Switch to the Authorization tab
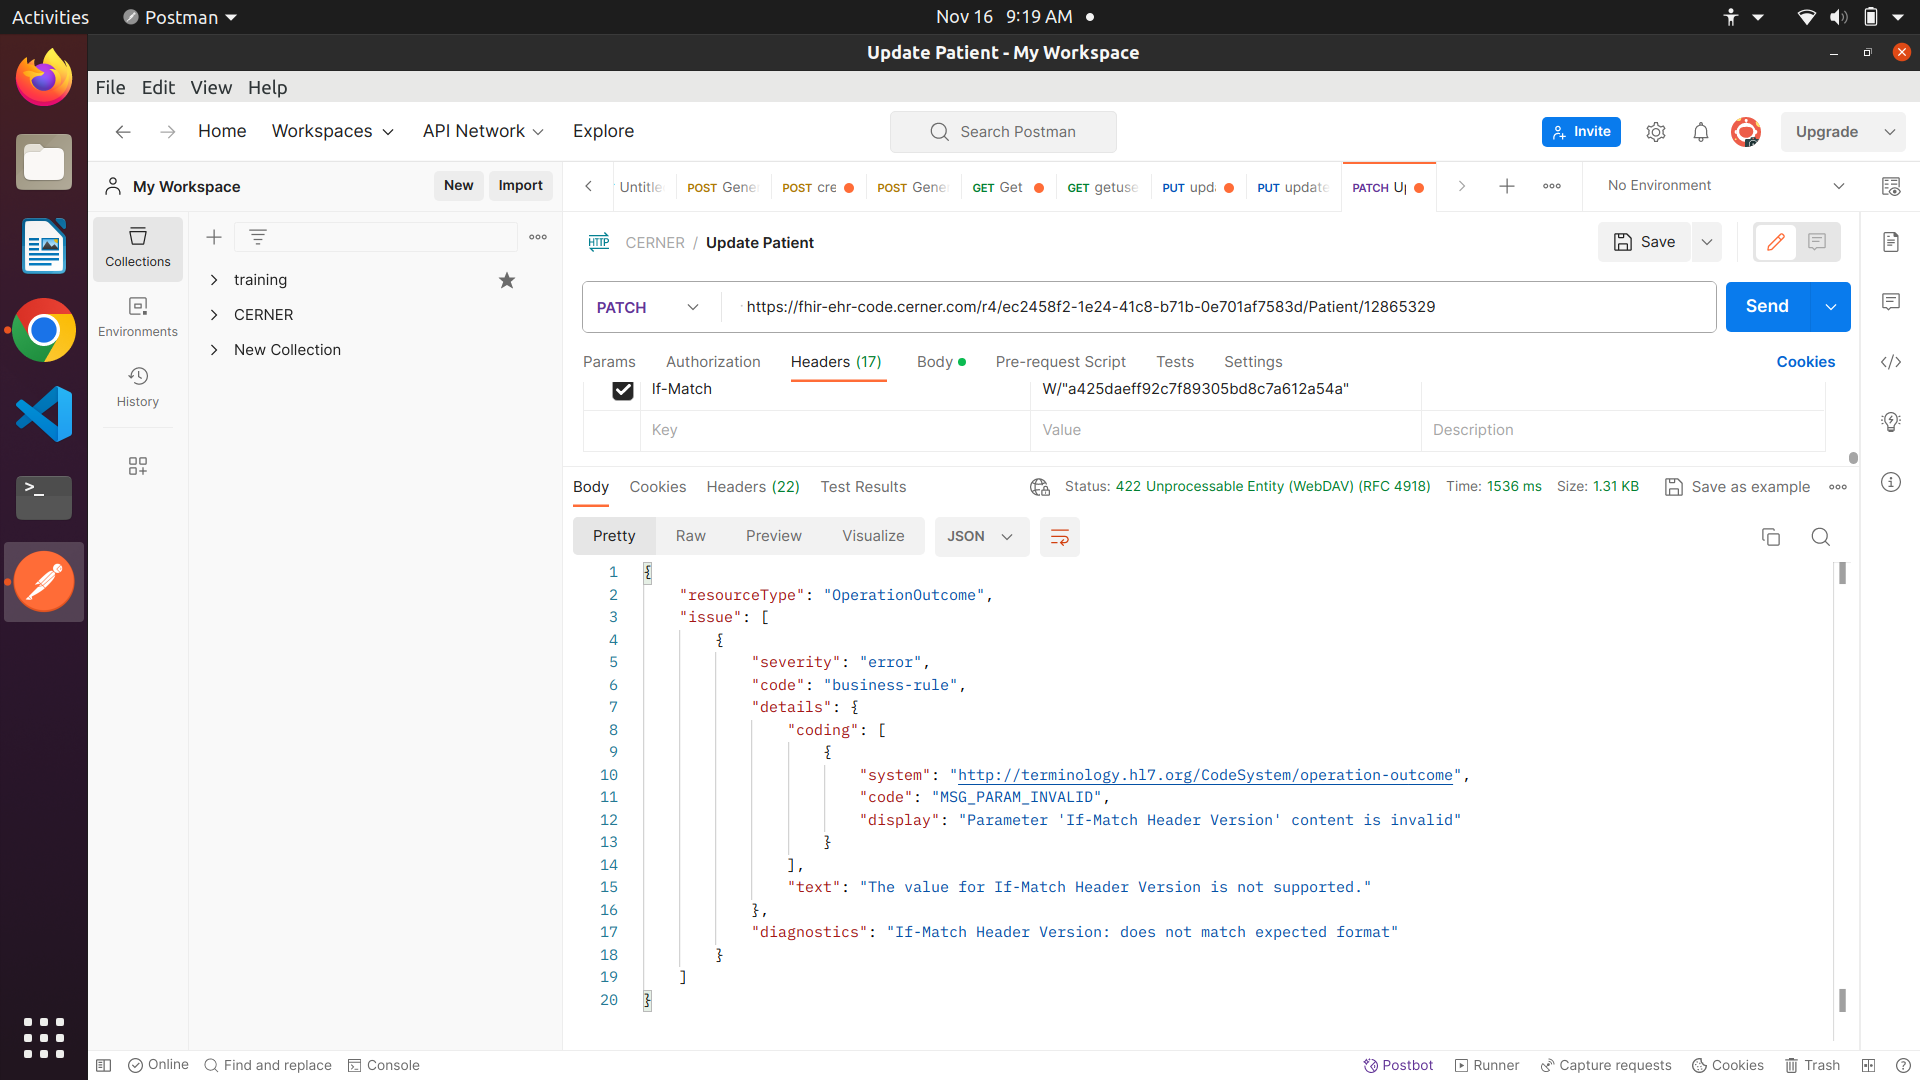Screen dimensions: 1920x1080 point(713,362)
